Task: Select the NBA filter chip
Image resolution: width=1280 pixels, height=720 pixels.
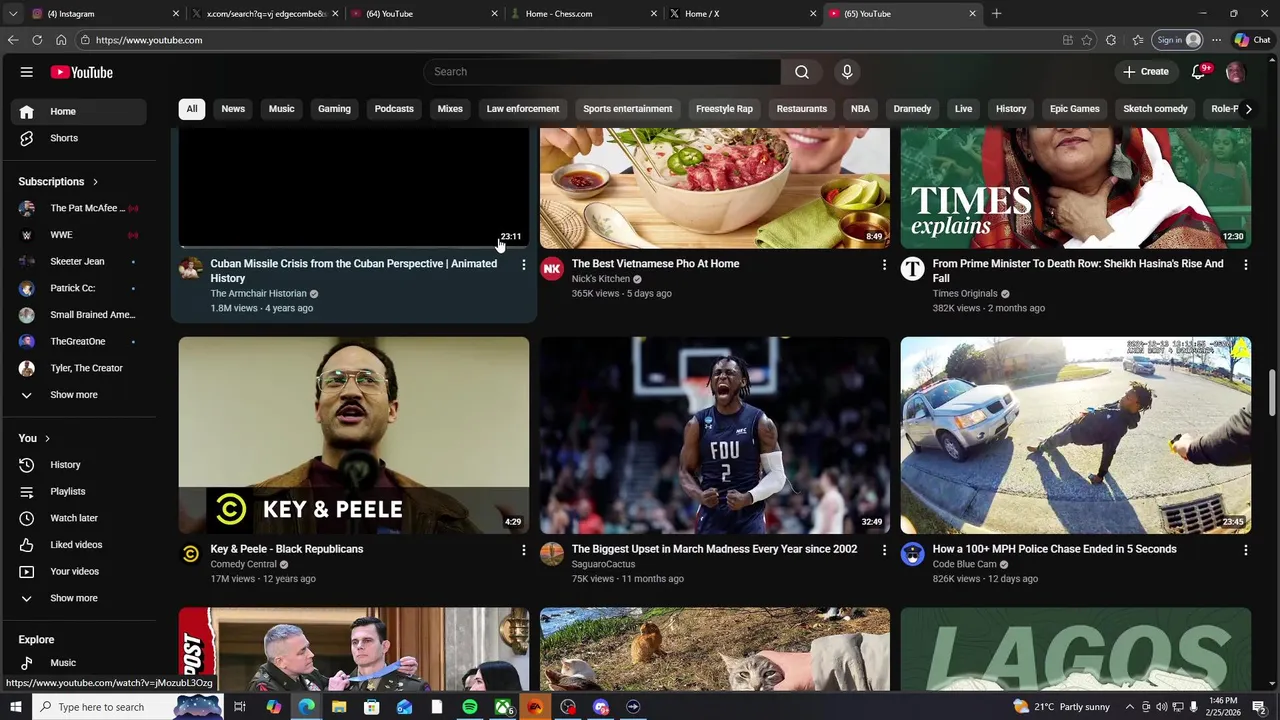Action: 860,109
